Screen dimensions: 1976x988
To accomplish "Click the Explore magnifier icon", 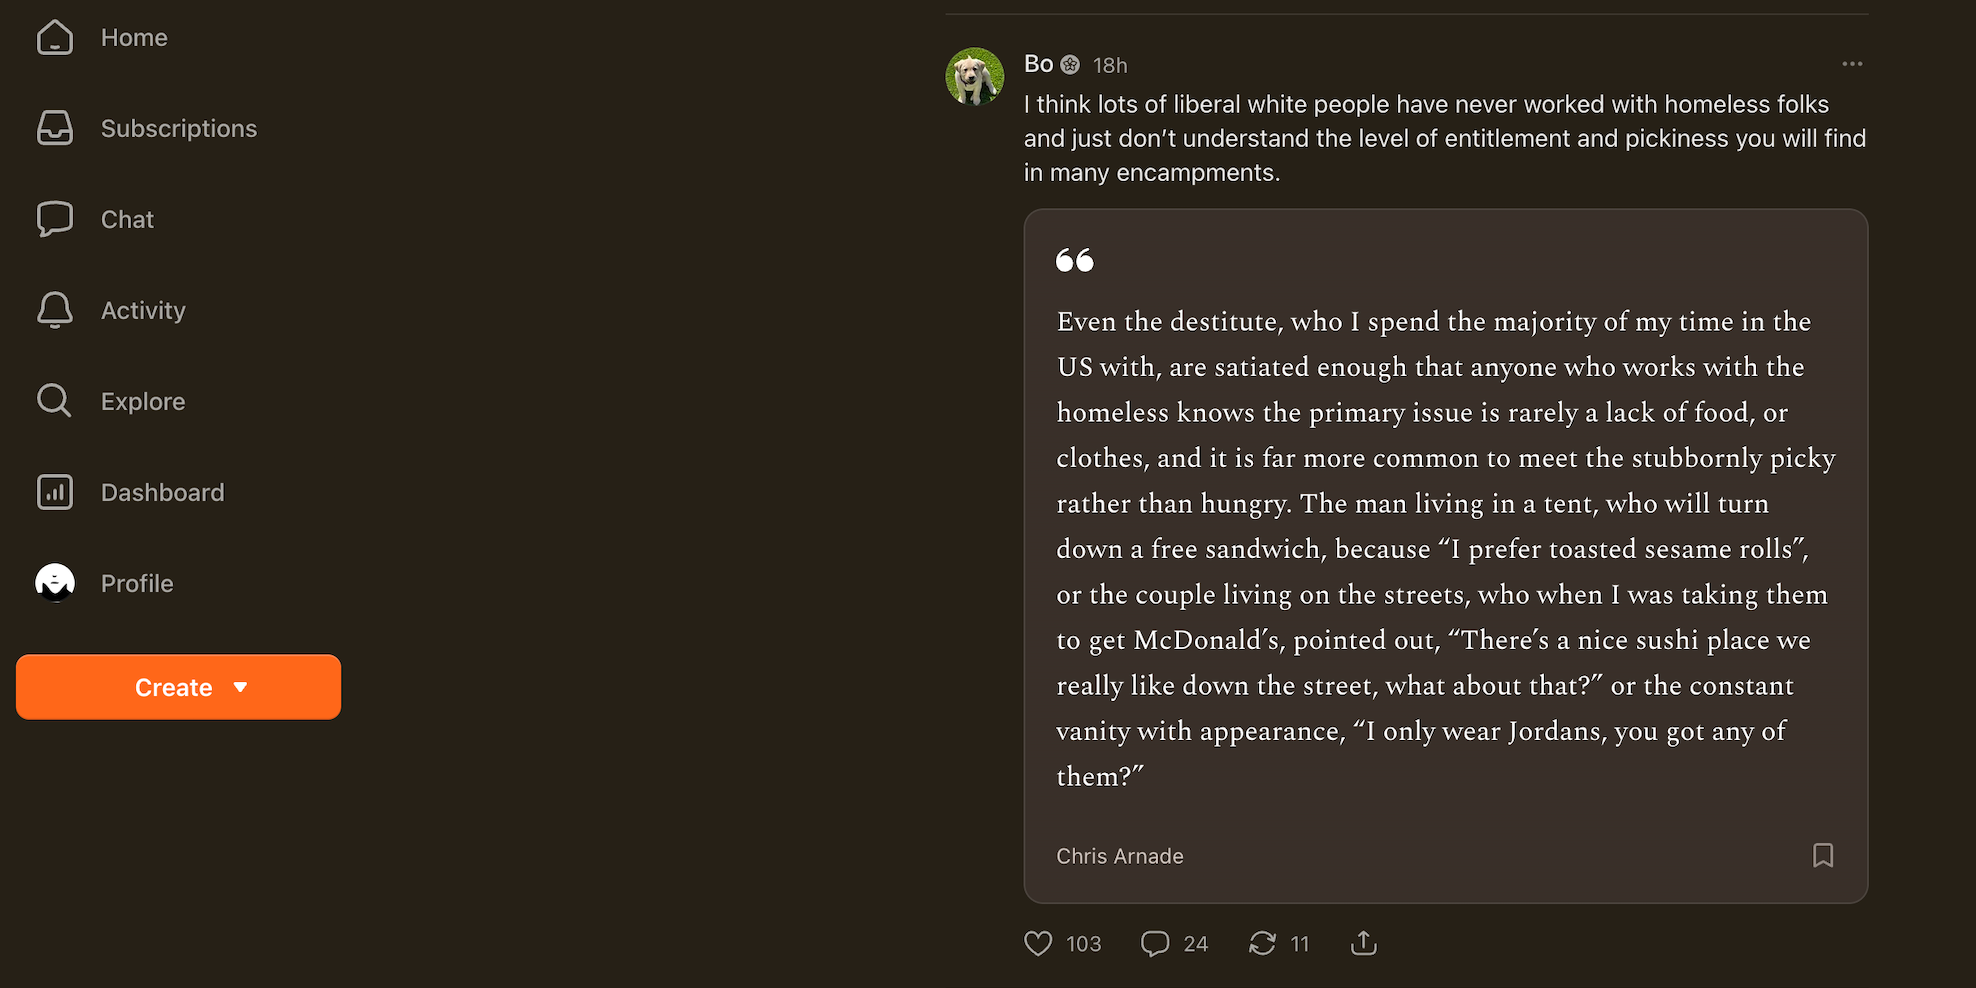I will tap(55, 401).
